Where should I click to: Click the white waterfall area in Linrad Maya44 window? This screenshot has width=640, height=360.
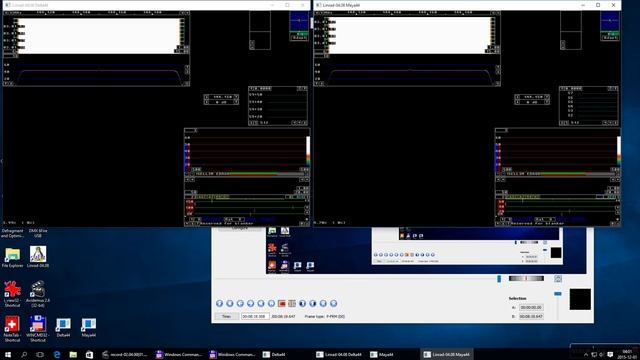(x=410, y=36)
